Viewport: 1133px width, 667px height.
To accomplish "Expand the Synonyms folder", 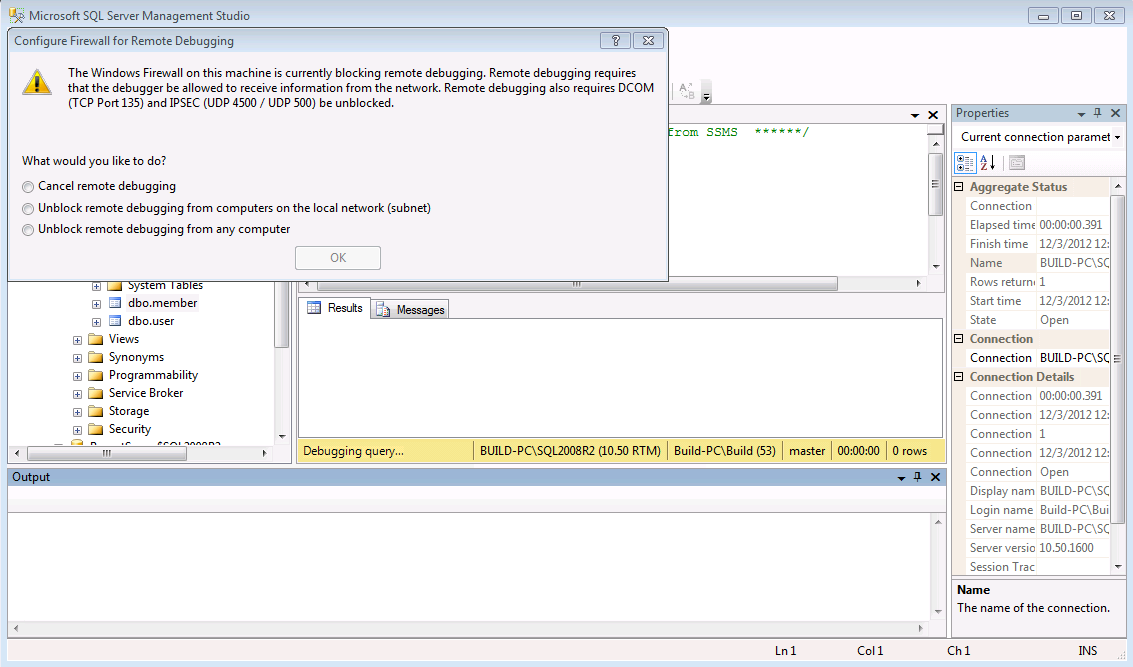I will pos(77,358).
